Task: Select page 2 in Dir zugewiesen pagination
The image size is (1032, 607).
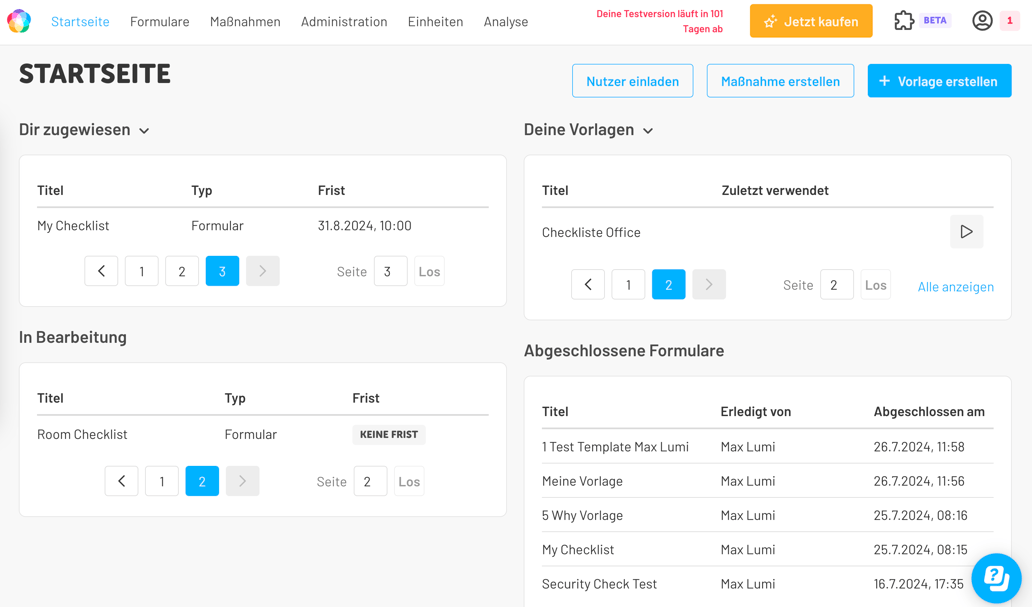Action: point(182,270)
